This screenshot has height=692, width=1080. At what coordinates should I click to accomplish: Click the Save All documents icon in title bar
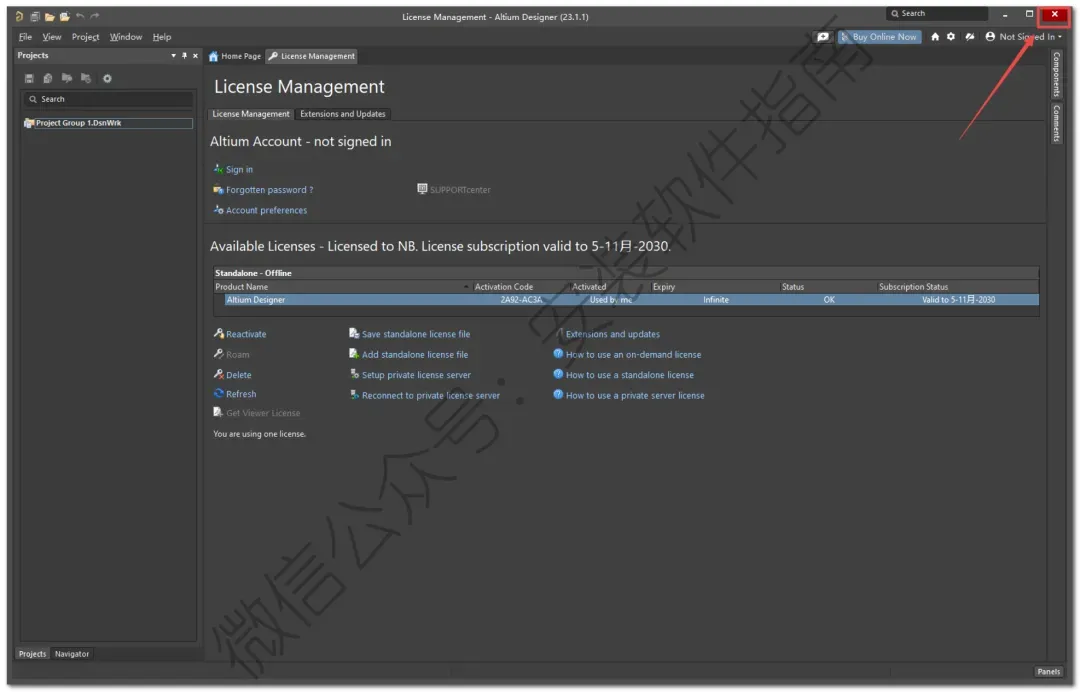coord(34,16)
